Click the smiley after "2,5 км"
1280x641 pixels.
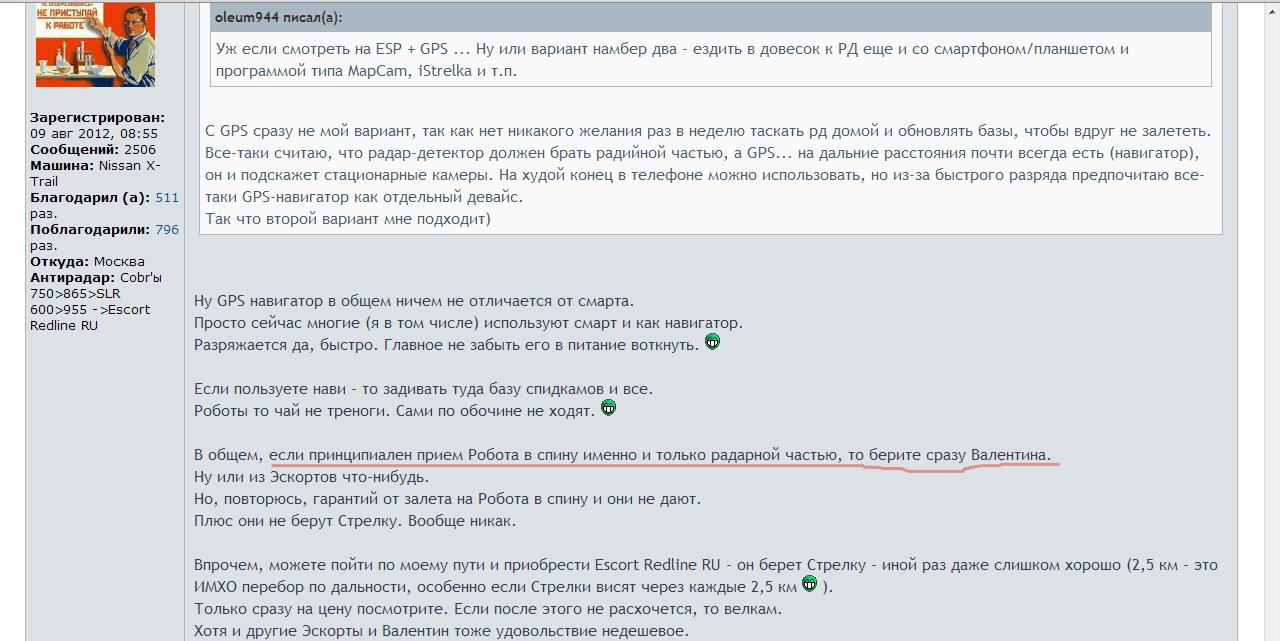coord(809,584)
